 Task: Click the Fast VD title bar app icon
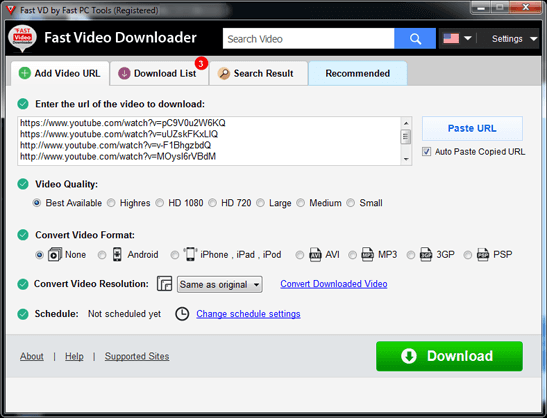(10, 10)
